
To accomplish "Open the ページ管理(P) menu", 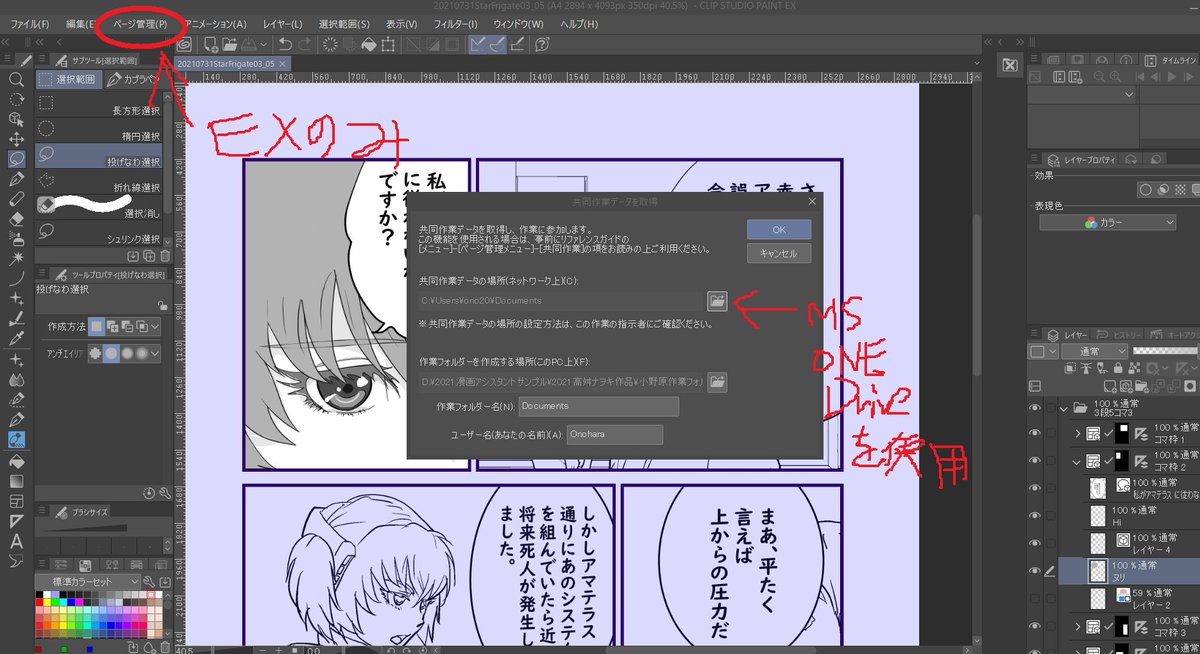I will [x=140, y=23].
